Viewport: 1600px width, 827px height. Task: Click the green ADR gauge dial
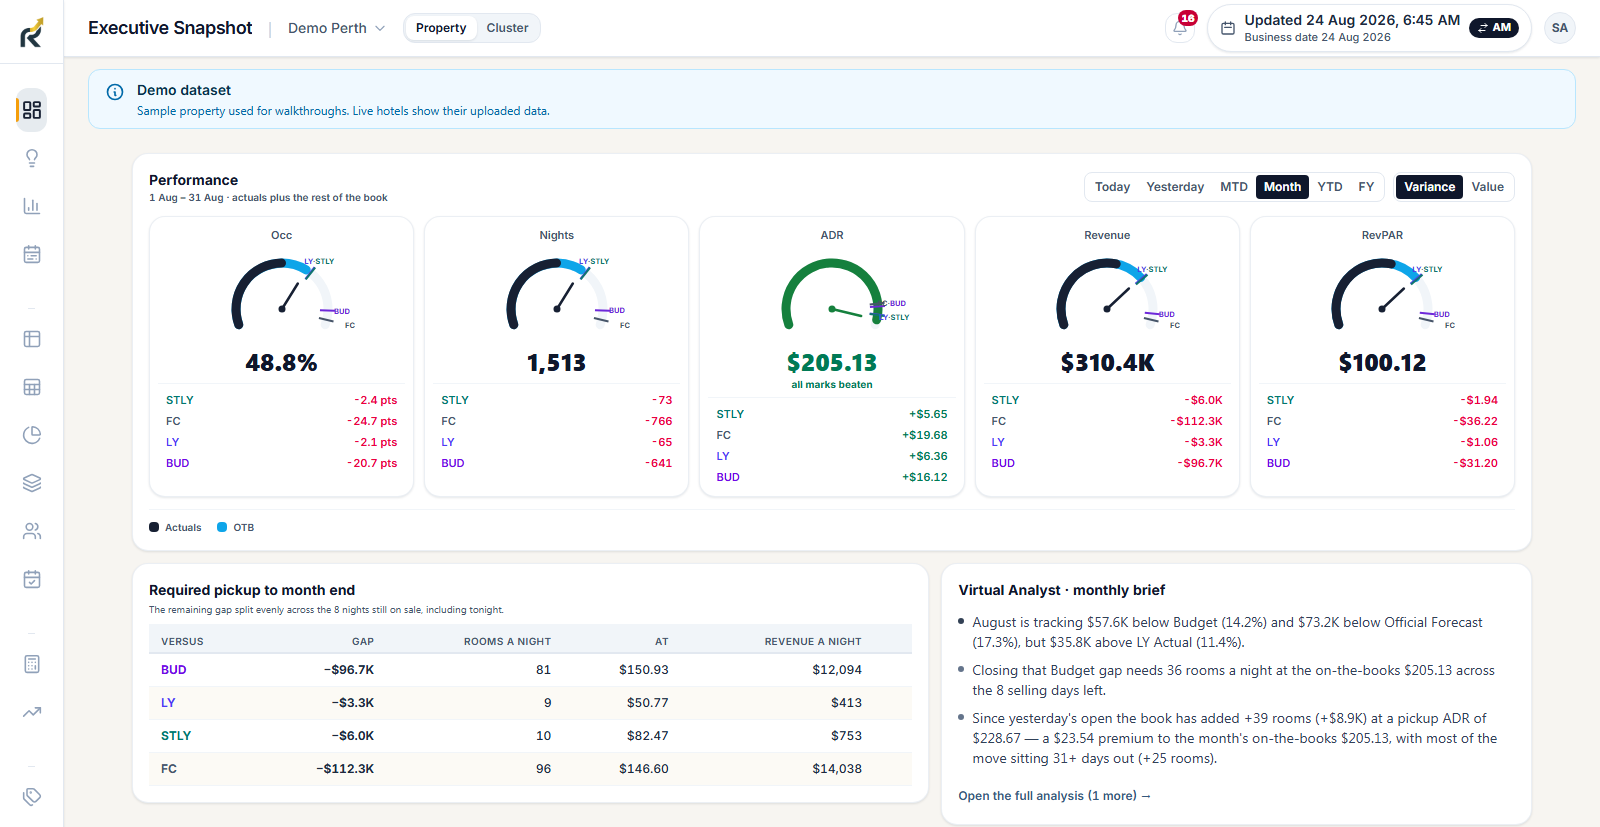(x=832, y=294)
